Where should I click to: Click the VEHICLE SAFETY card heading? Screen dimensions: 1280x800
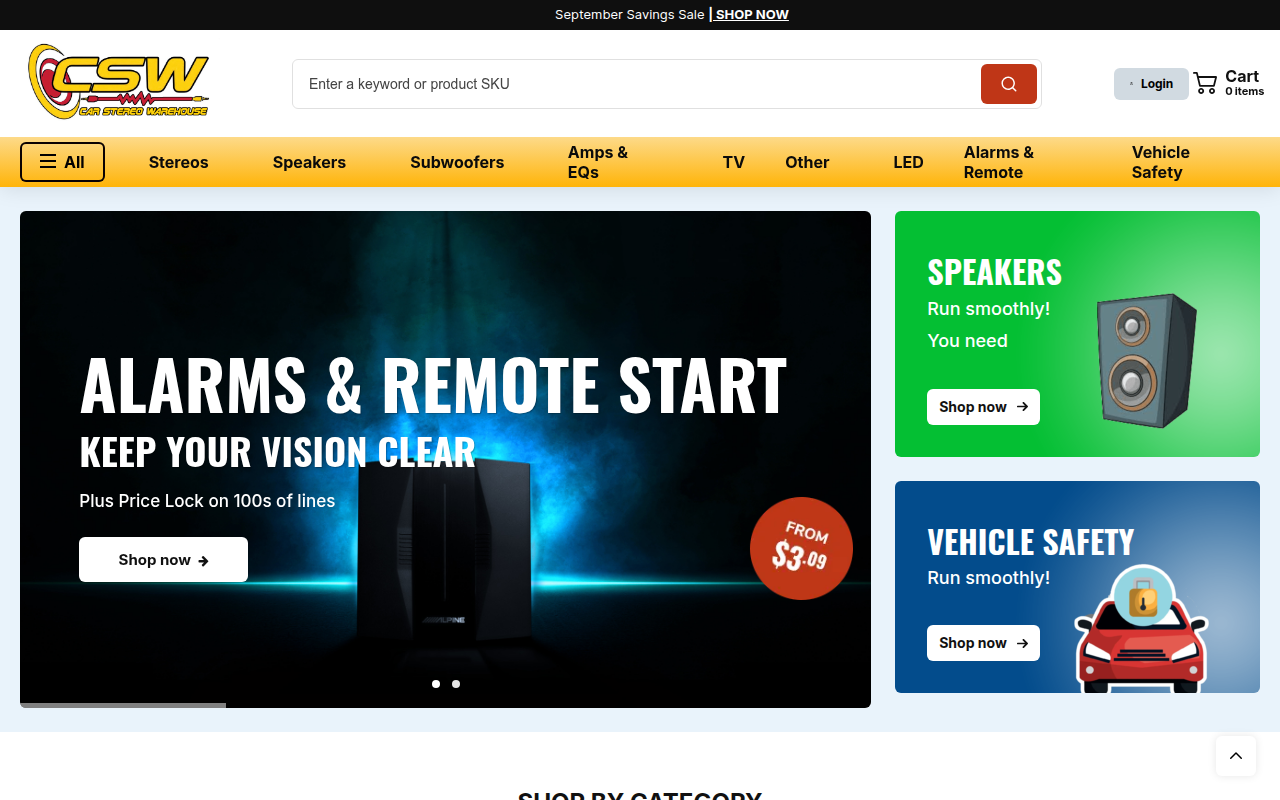[x=1031, y=542]
